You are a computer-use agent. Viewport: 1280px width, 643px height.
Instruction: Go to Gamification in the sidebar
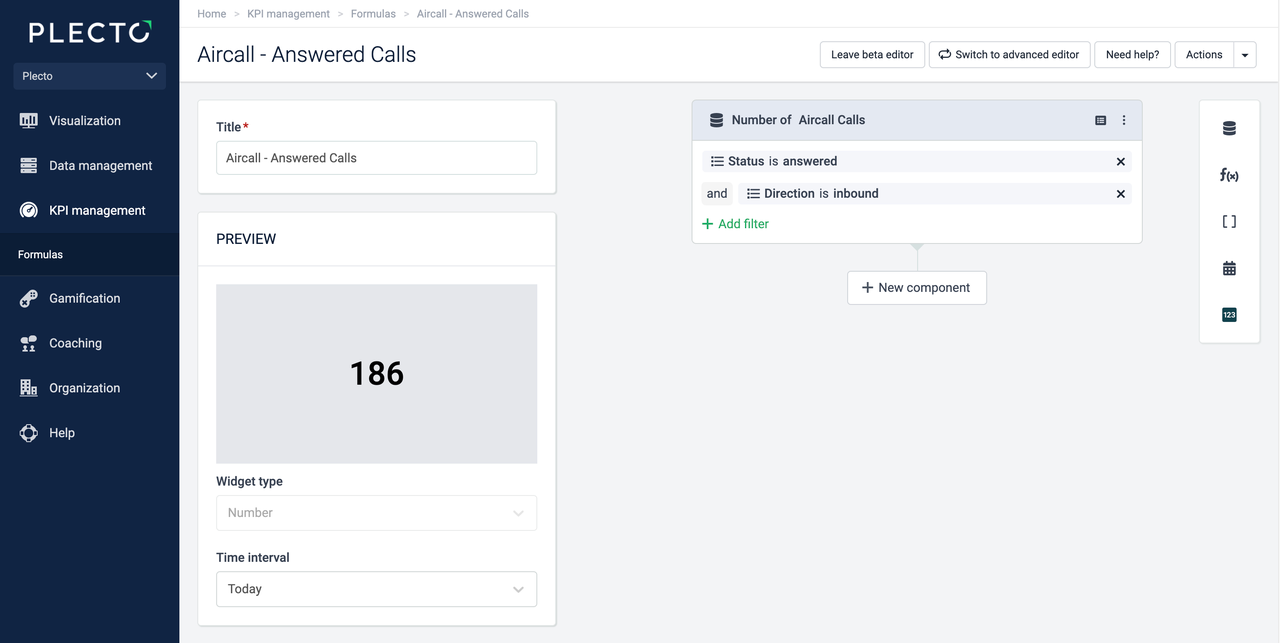(84, 298)
